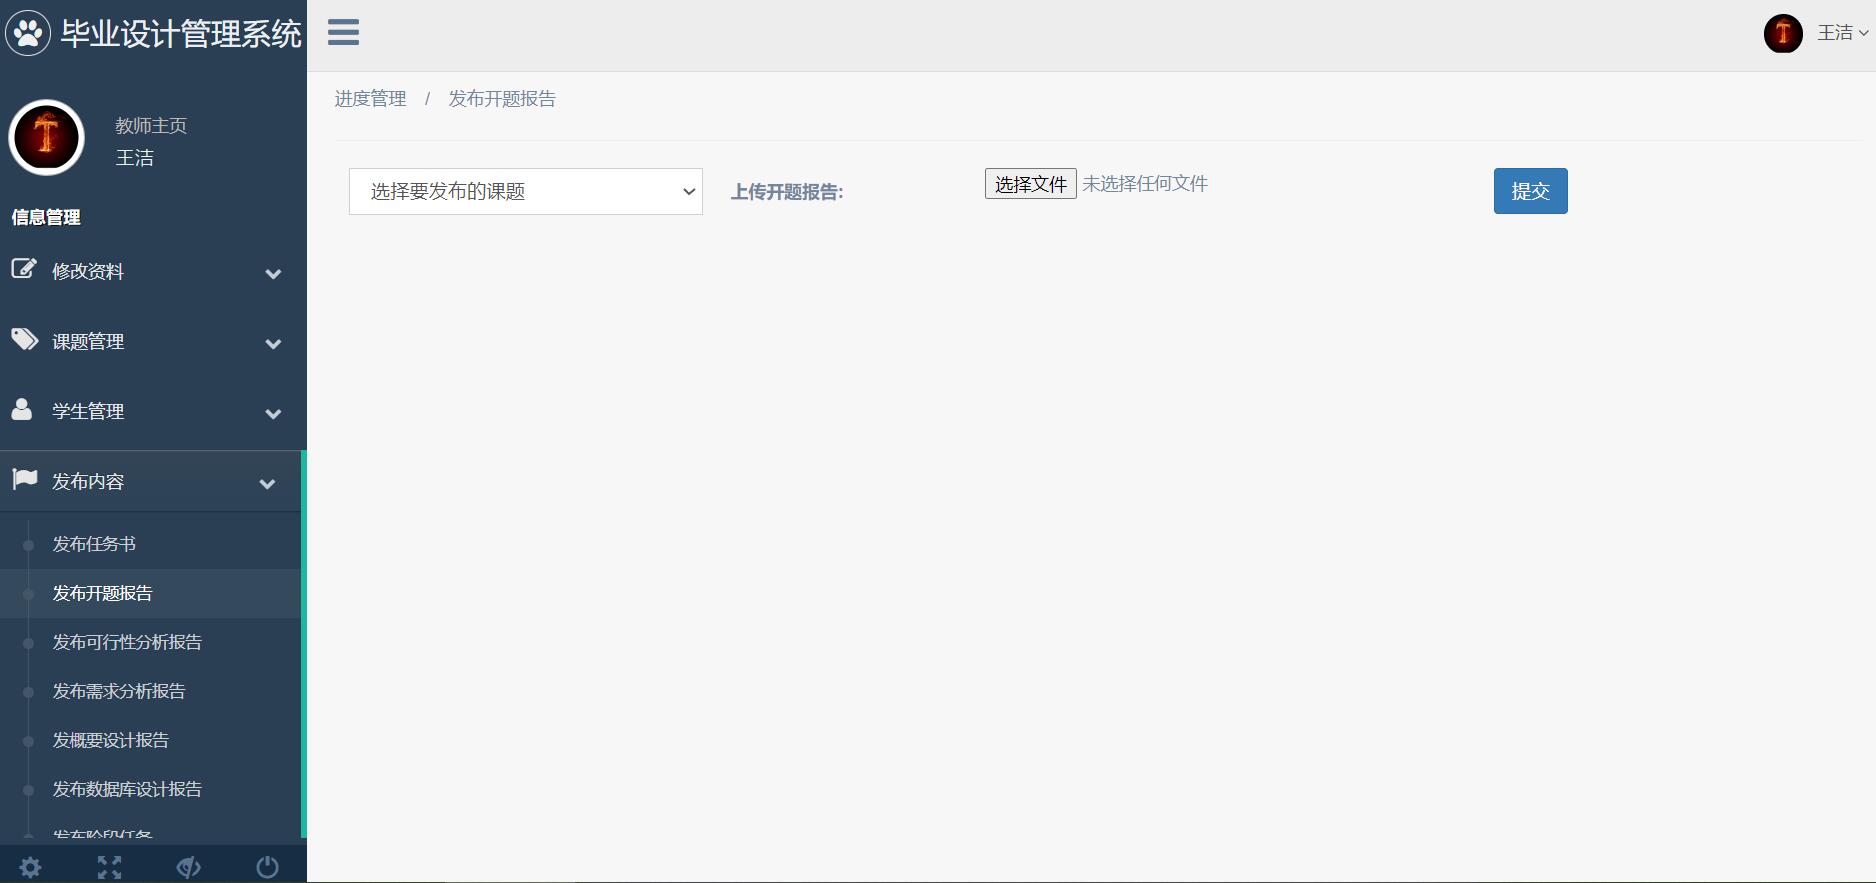Click 王洁 name under 教师主页
Viewport: 1876px width, 883px height.
(135, 158)
